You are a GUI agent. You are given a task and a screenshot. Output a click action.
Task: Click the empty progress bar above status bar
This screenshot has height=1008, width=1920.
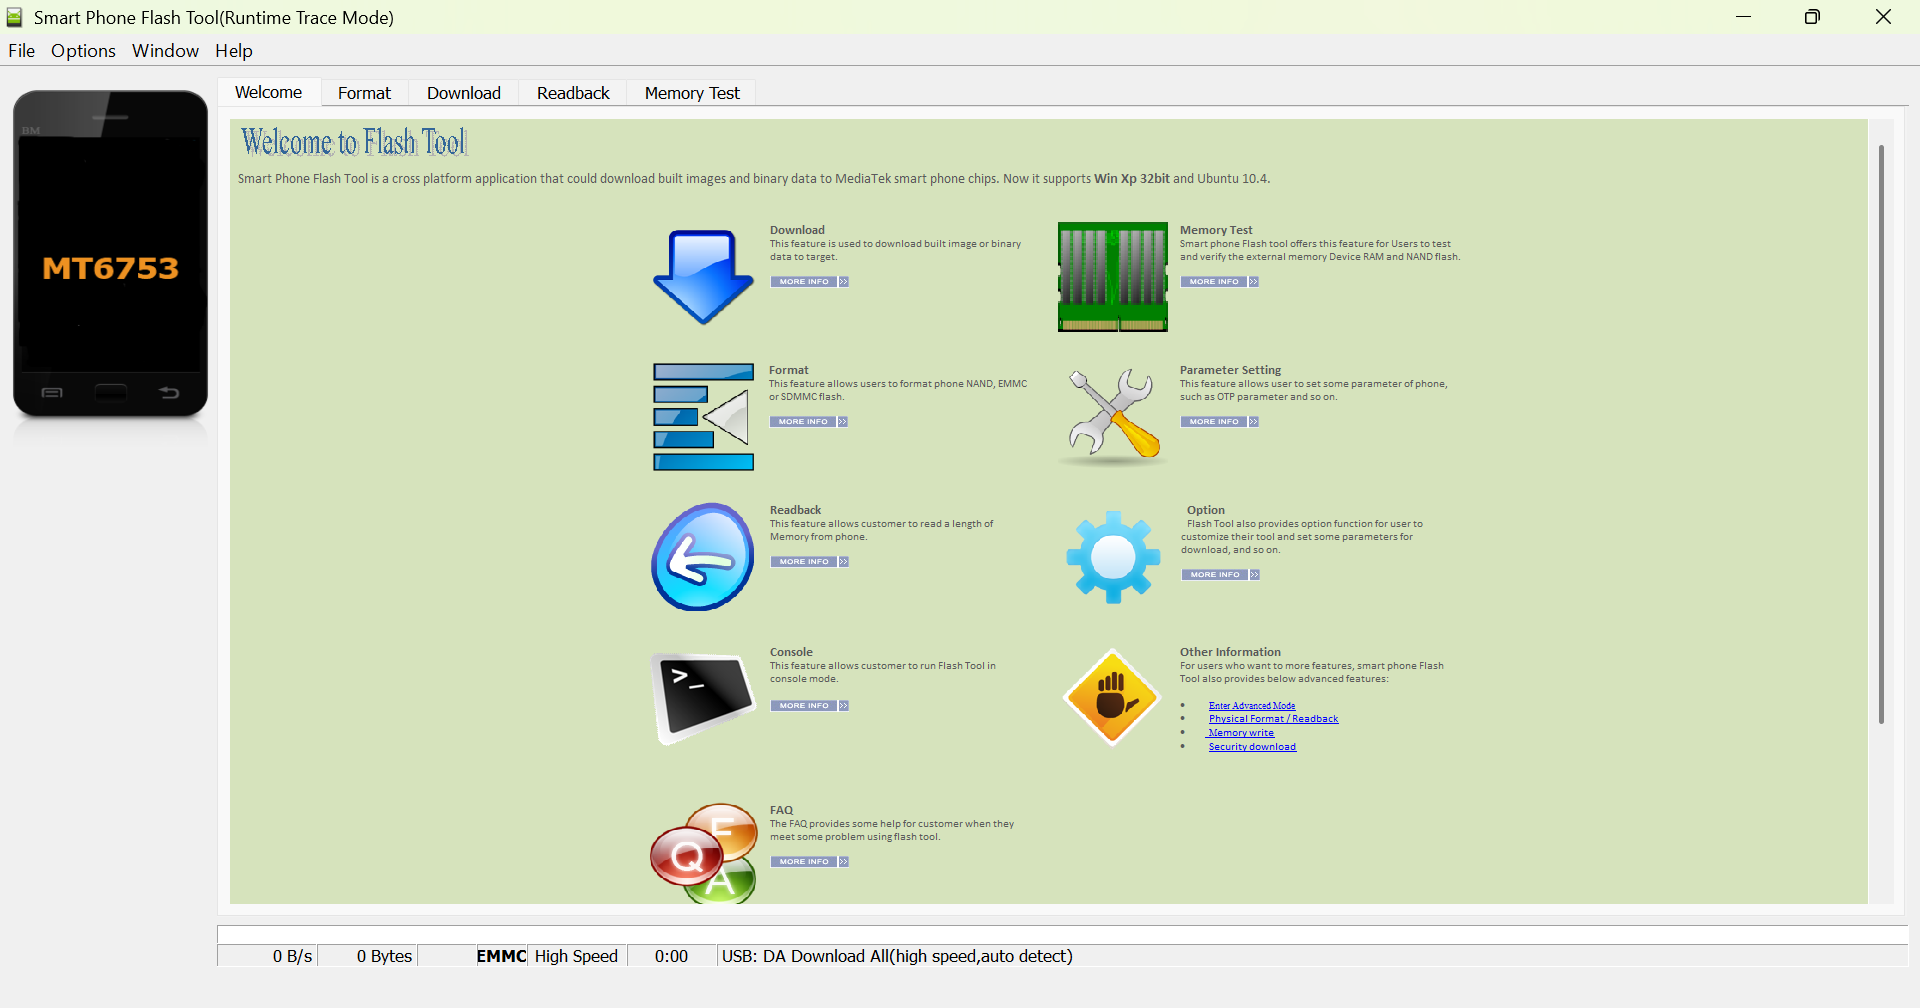point(1062,935)
